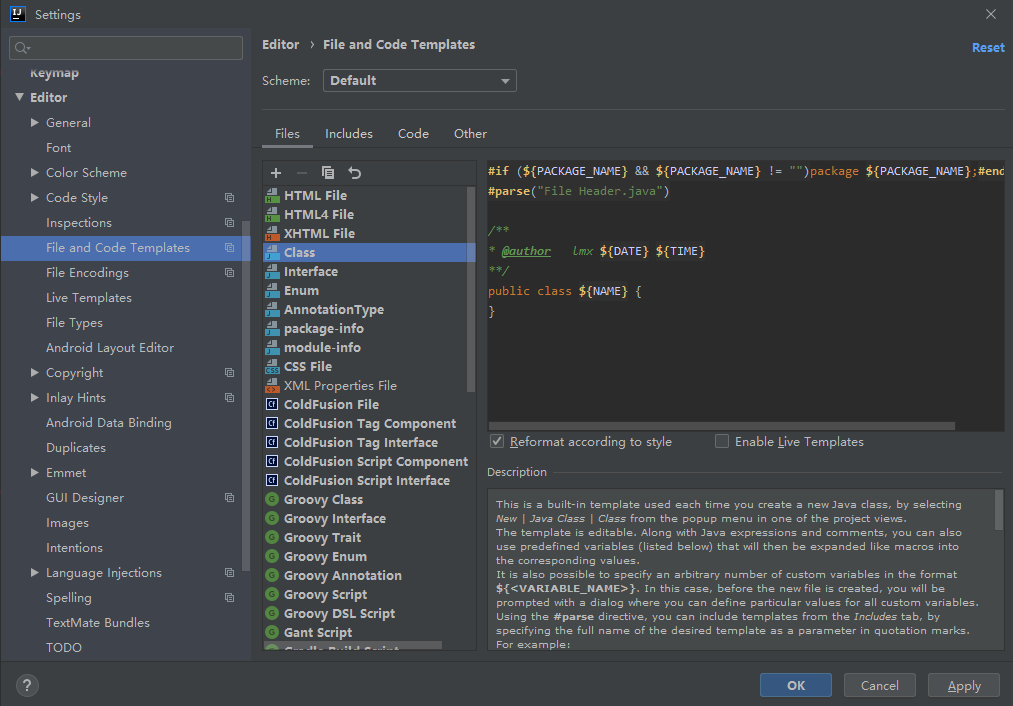Uncheck Reformat according to style
The image size is (1013, 706).
pyautogui.click(x=497, y=441)
